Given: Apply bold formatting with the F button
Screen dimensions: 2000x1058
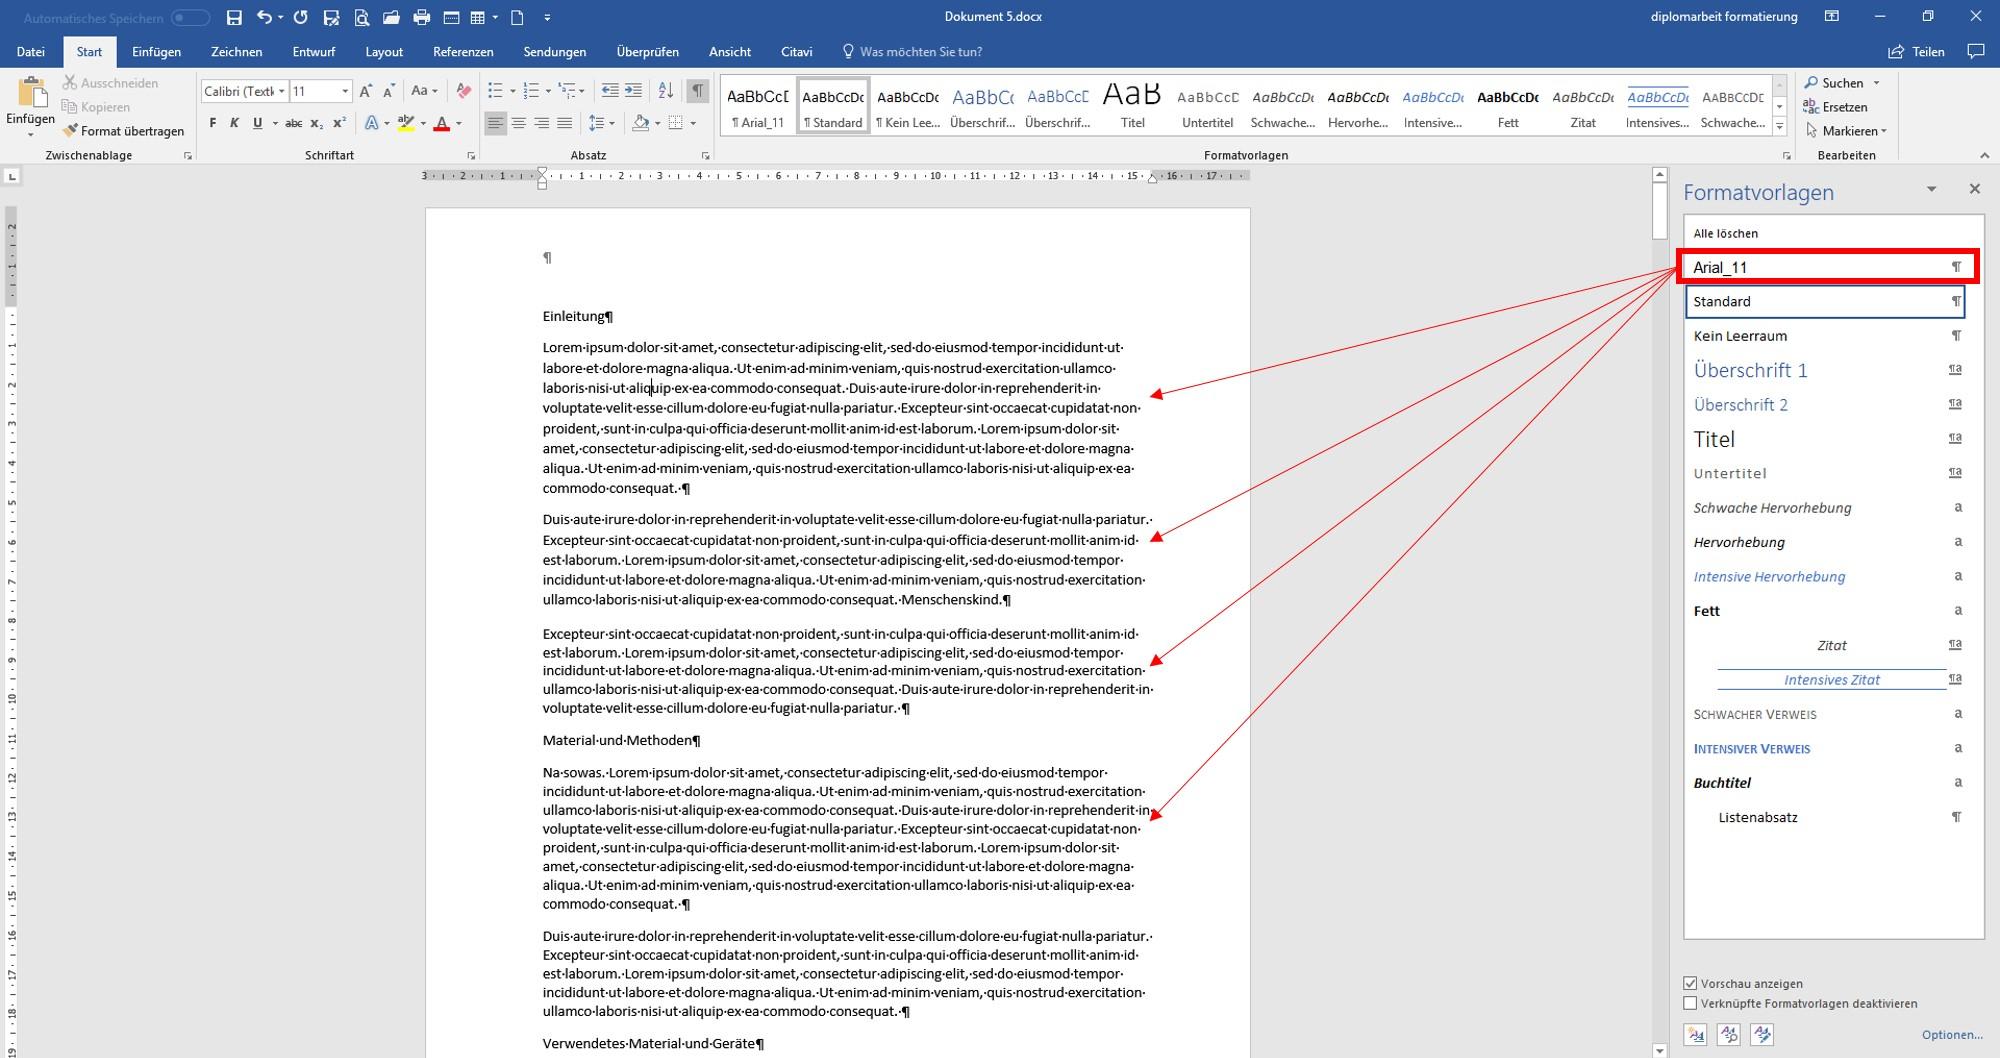Looking at the screenshot, I should pyautogui.click(x=213, y=123).
